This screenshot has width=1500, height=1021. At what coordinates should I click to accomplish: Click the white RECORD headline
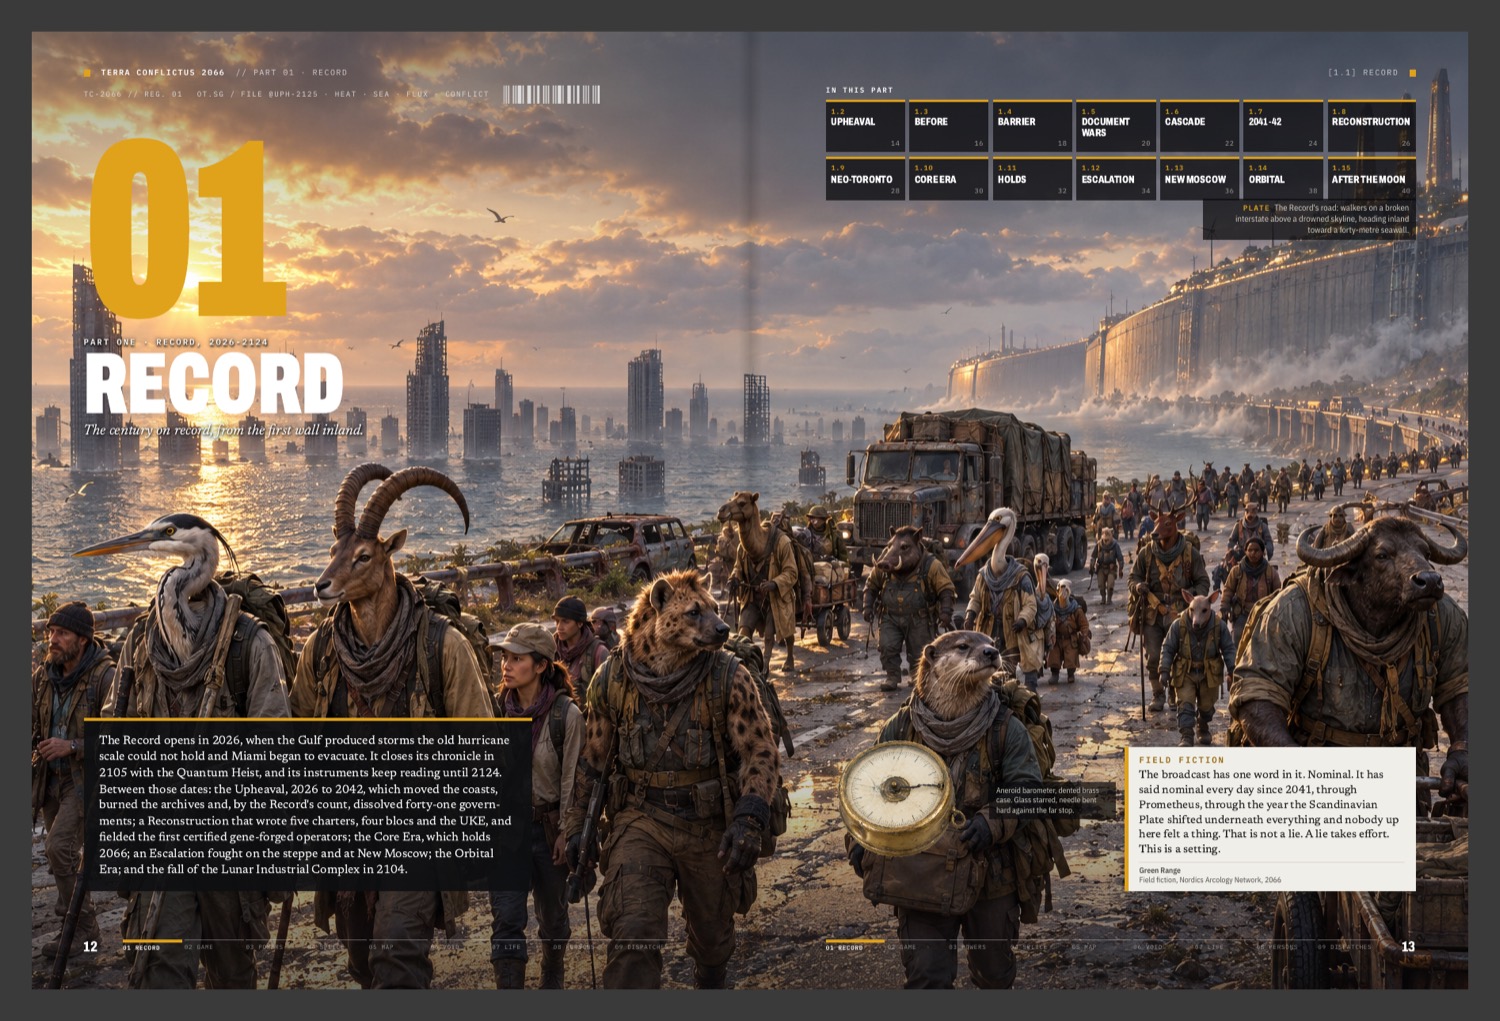pos(214,384)
